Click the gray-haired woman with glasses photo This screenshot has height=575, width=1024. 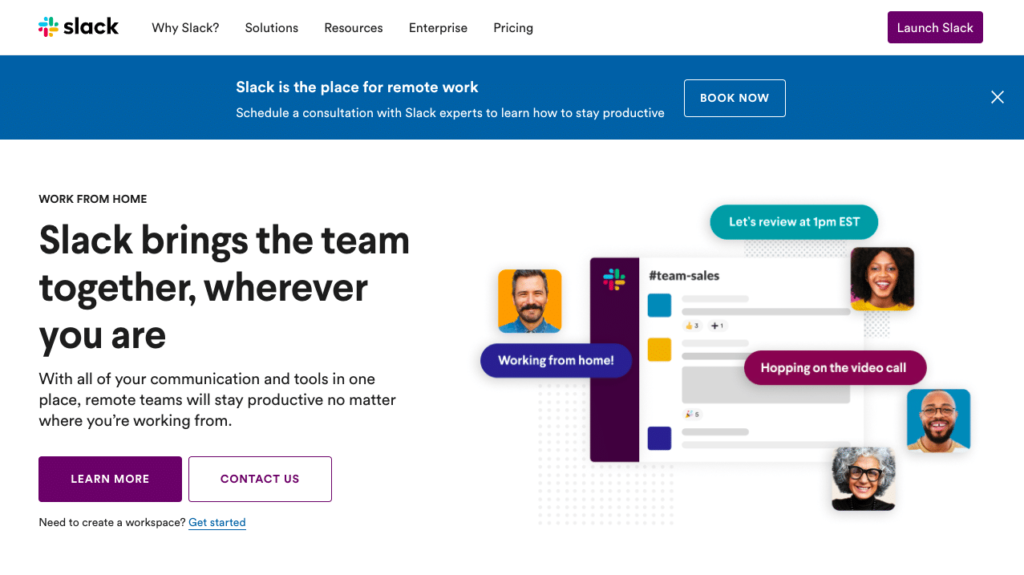coord(863,478)
